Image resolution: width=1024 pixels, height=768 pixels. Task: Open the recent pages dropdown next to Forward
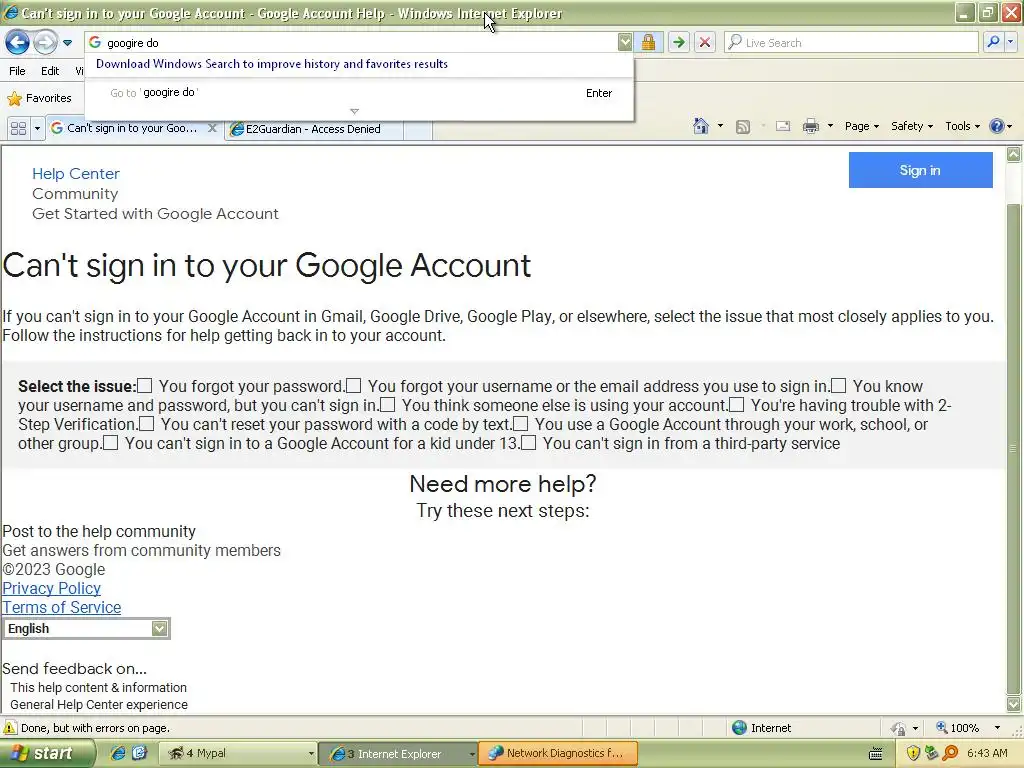(x=67, y=43)
